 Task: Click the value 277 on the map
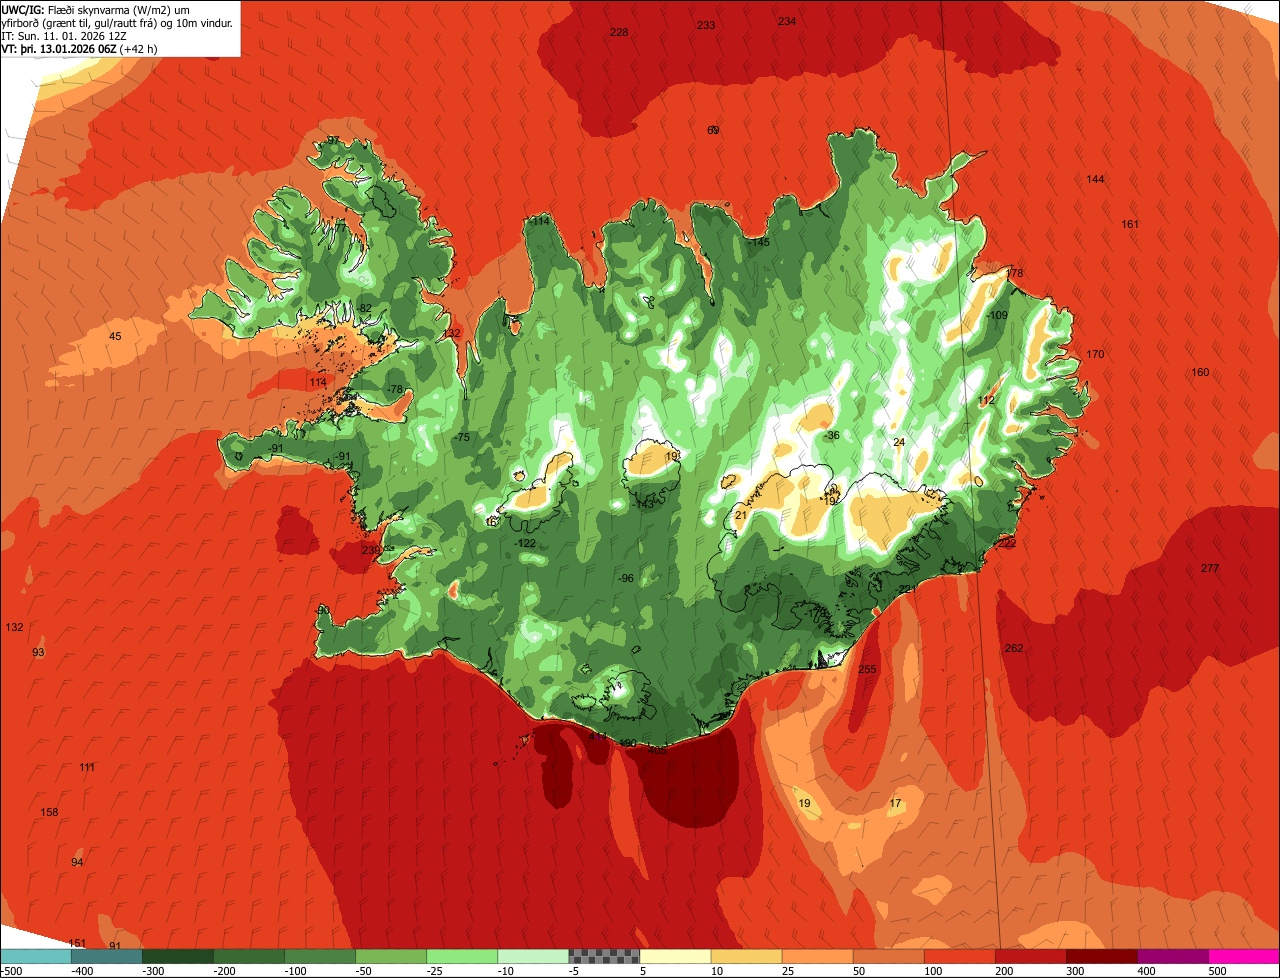coord(1210,568)
